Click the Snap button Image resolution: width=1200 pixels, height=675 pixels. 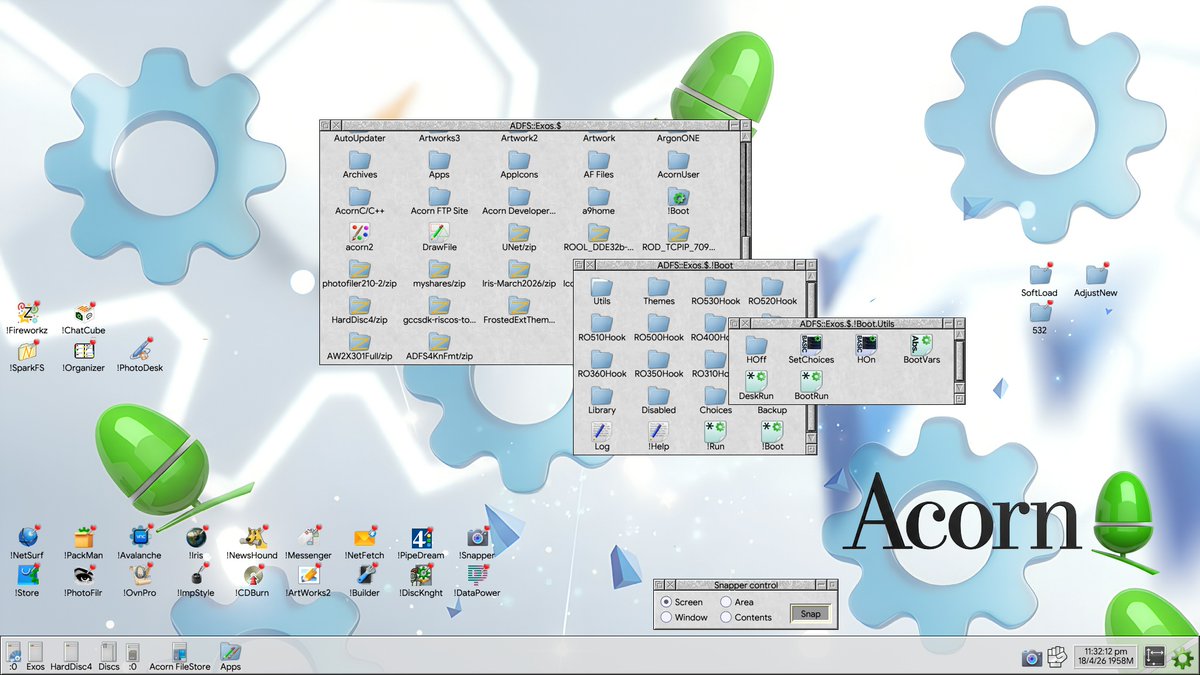click(x=810, y=613)
